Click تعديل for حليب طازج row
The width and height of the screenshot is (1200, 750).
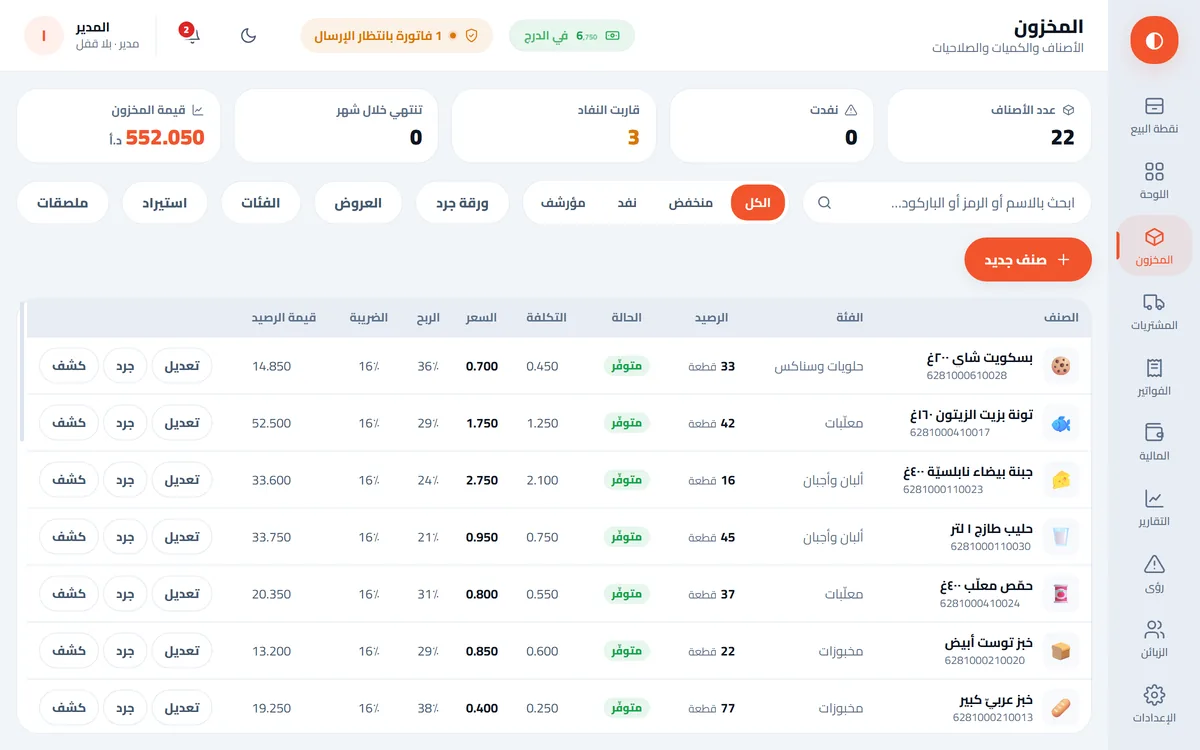click(182, 537)
